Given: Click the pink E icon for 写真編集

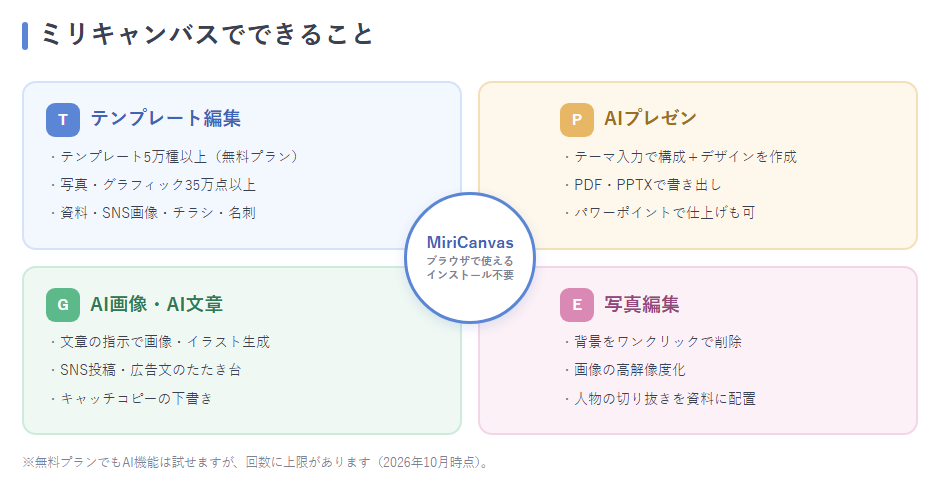Looking at the screenshot, I should click(577, 305).
